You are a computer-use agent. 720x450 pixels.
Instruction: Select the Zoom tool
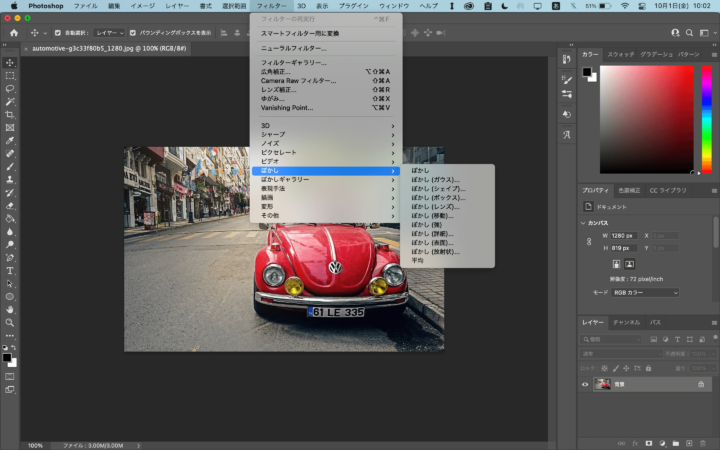click(10, 322)
